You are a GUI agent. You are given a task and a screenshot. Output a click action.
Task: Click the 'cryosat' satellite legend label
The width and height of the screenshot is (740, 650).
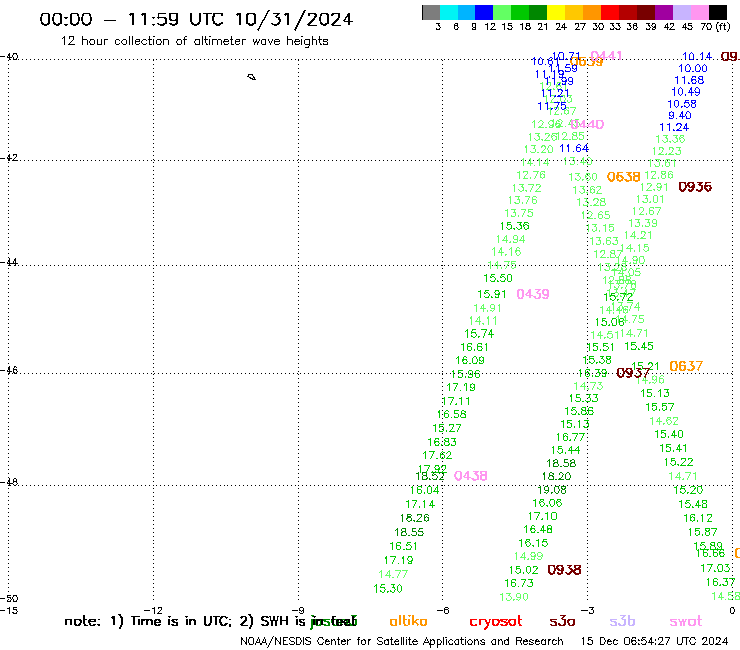[x=496, y=622]
